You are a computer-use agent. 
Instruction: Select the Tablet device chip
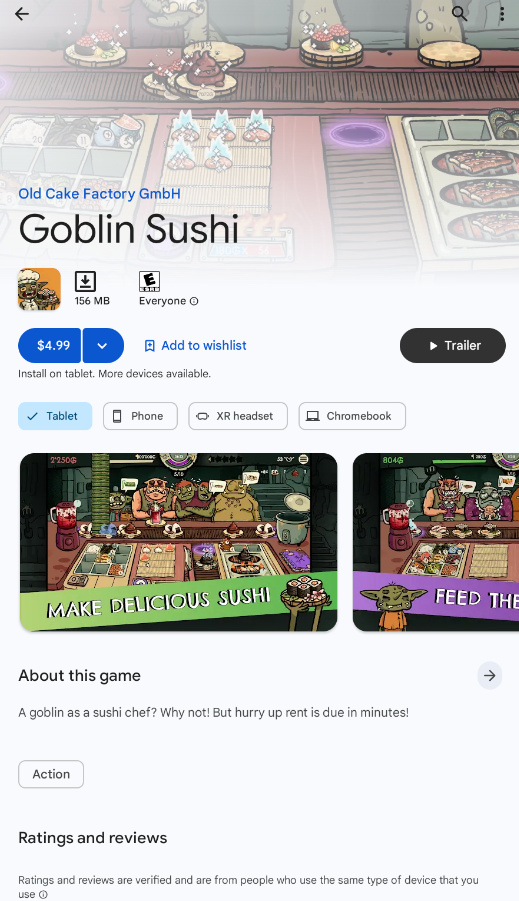tap(55, 416)
